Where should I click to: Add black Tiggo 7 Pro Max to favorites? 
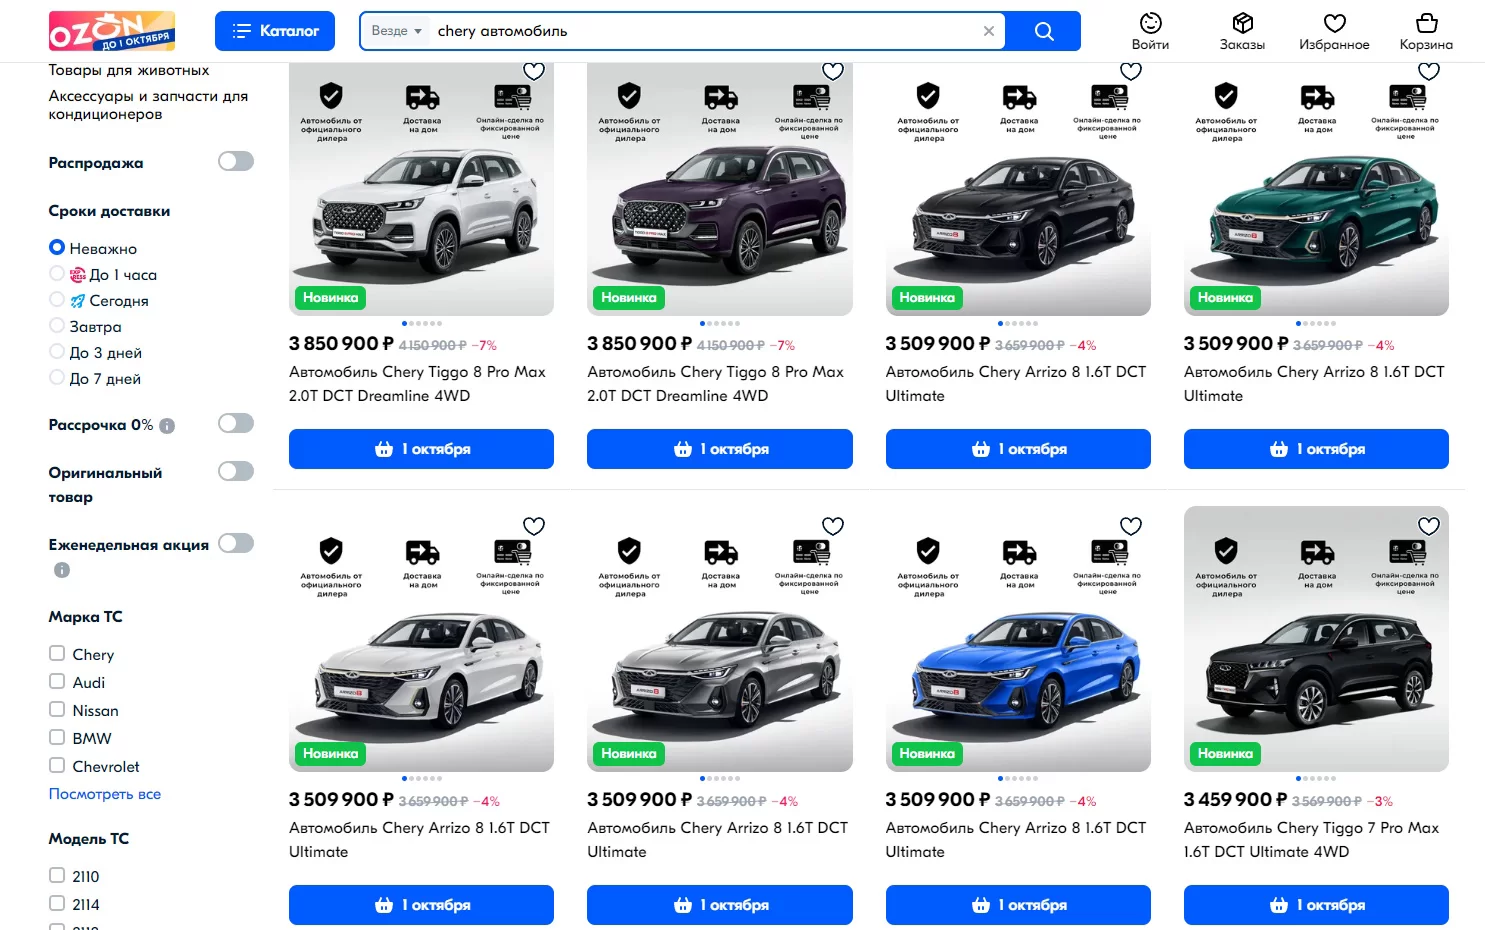[1428, 526]
